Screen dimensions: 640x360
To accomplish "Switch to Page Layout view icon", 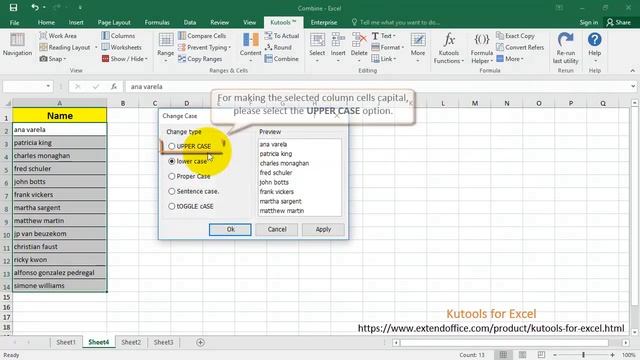I will coord(522,355).
